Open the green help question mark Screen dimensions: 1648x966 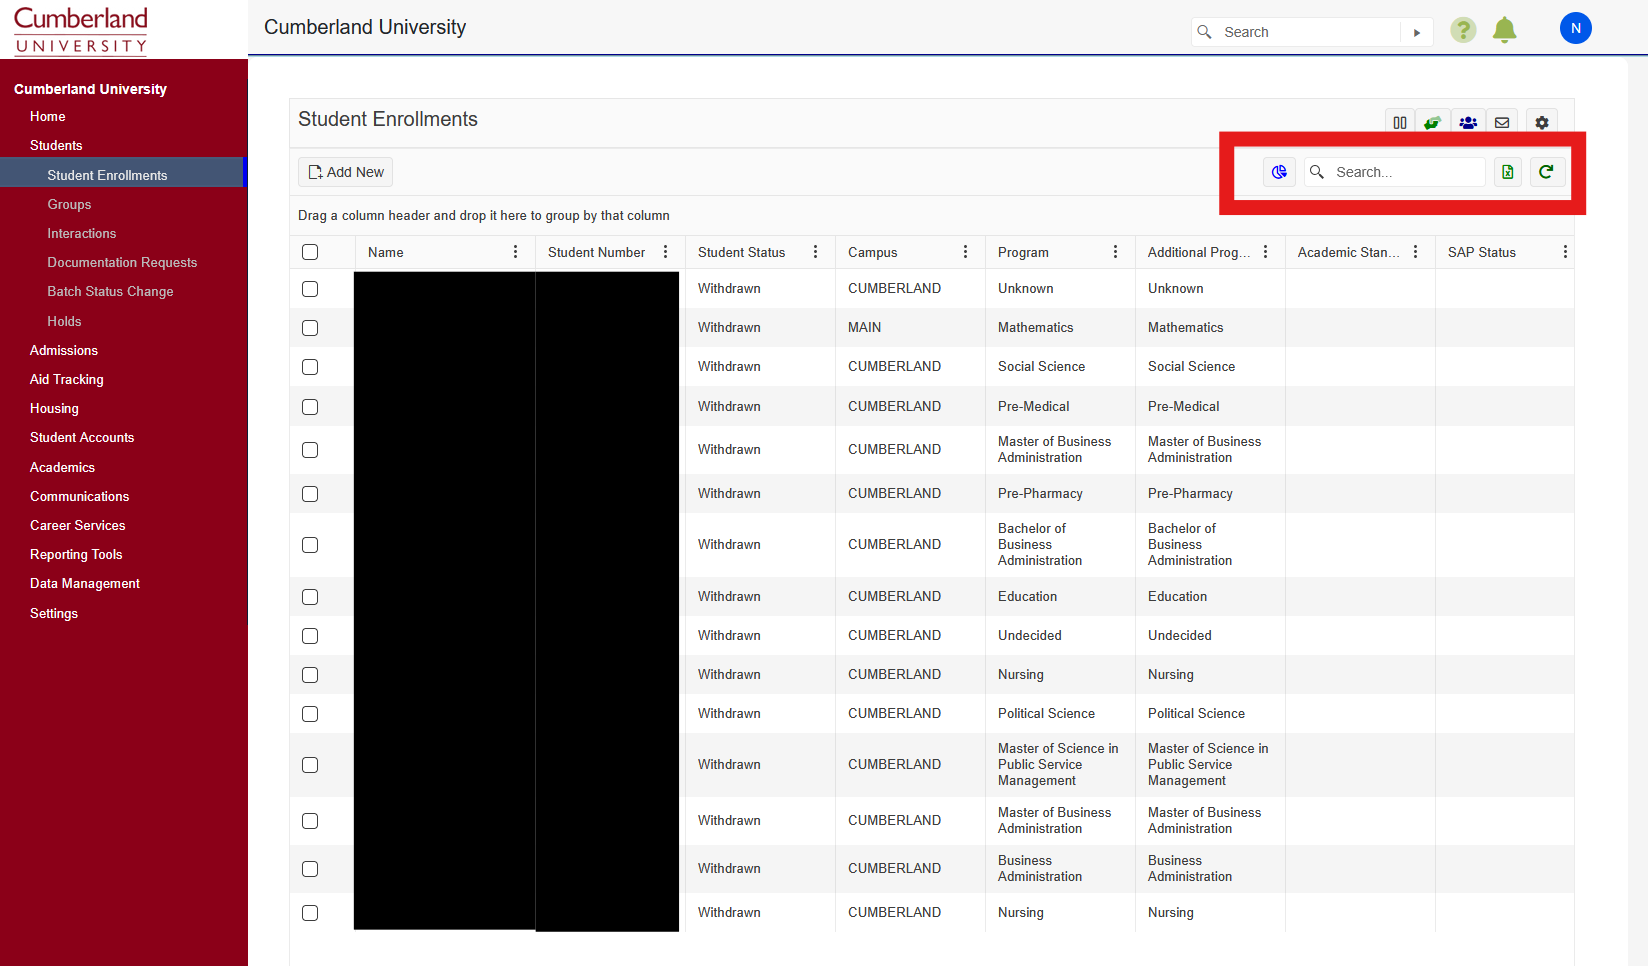click(1463, 30)
